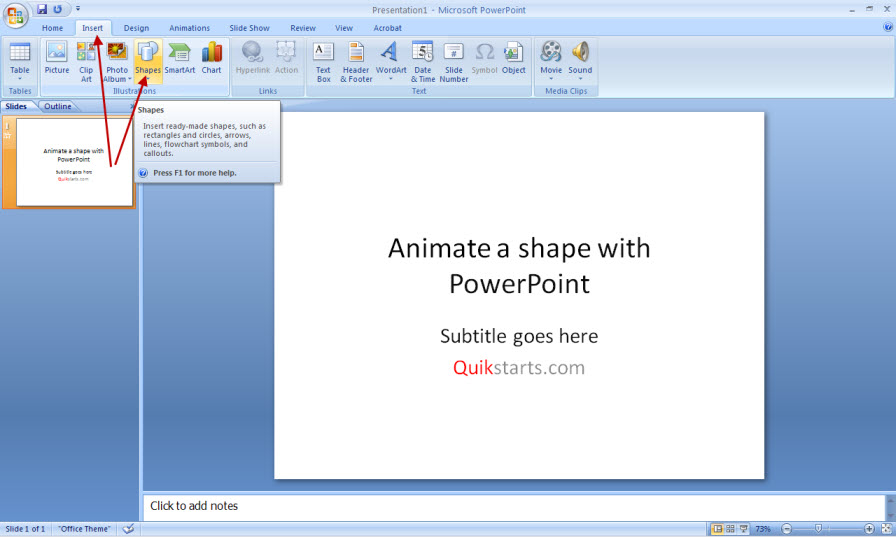Click the 'Subtitle goes here' text
Viewport: 896px width, 537px height.
[519, 336]
